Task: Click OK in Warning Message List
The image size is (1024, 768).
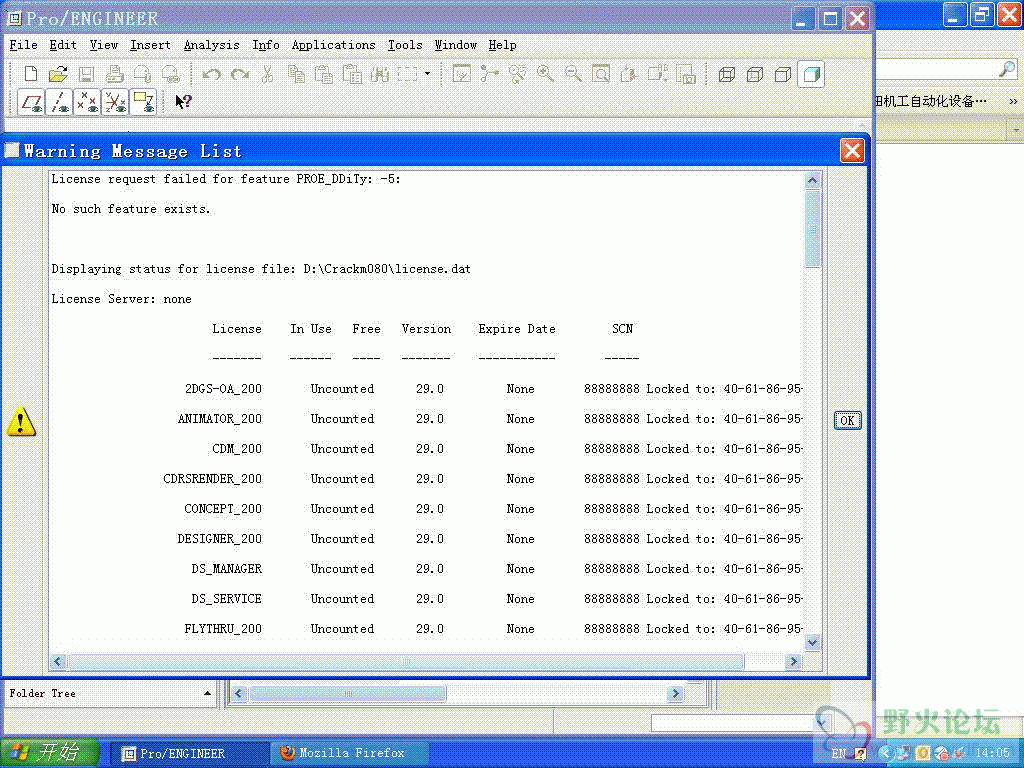Action: (x=847, y=421)
